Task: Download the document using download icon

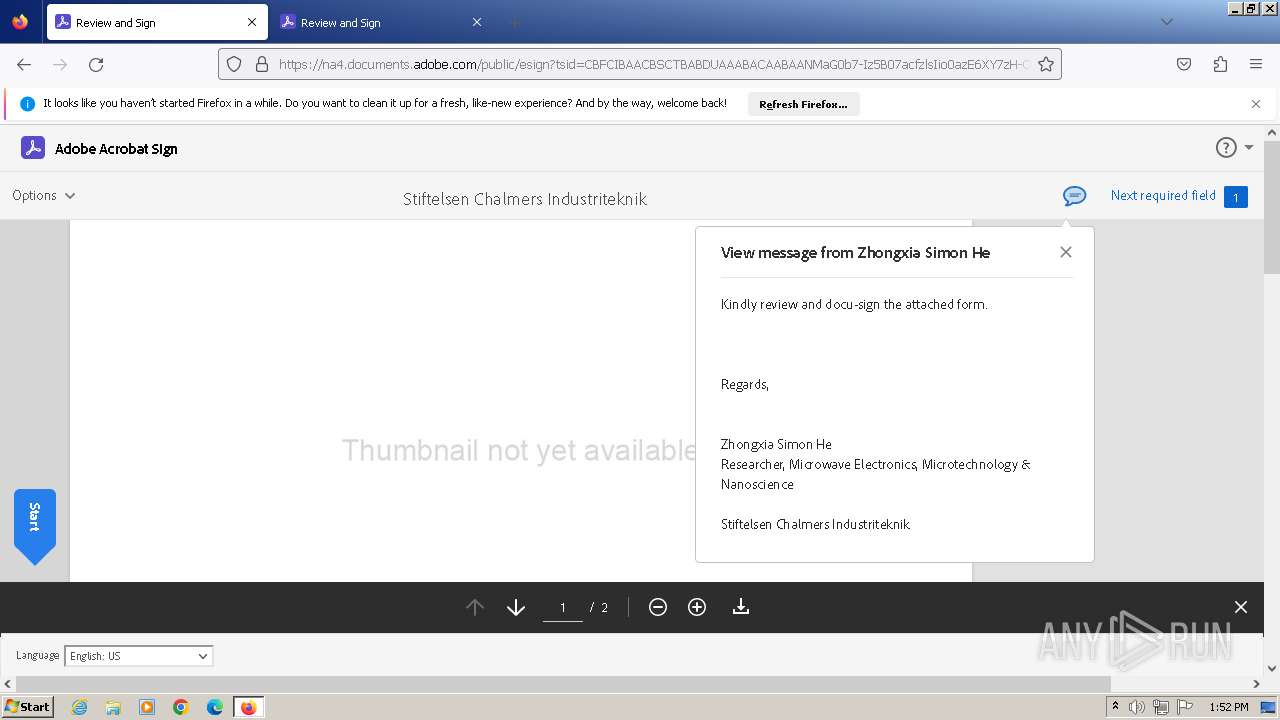Action: point(741,607)
